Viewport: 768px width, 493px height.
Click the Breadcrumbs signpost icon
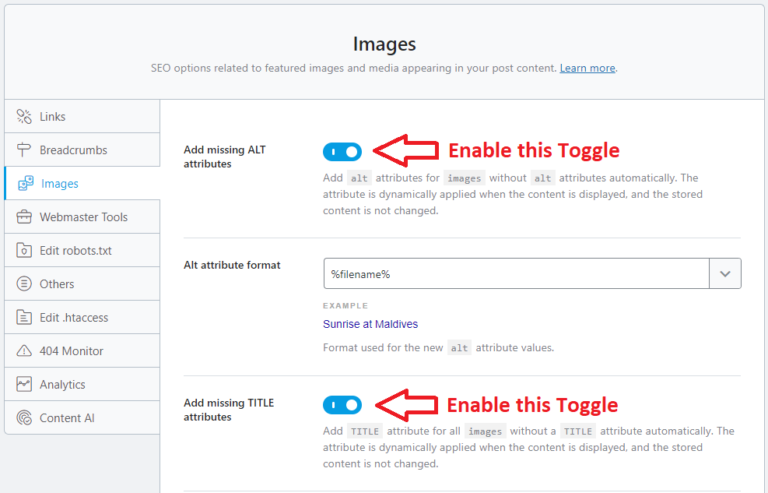pos(25,150)
